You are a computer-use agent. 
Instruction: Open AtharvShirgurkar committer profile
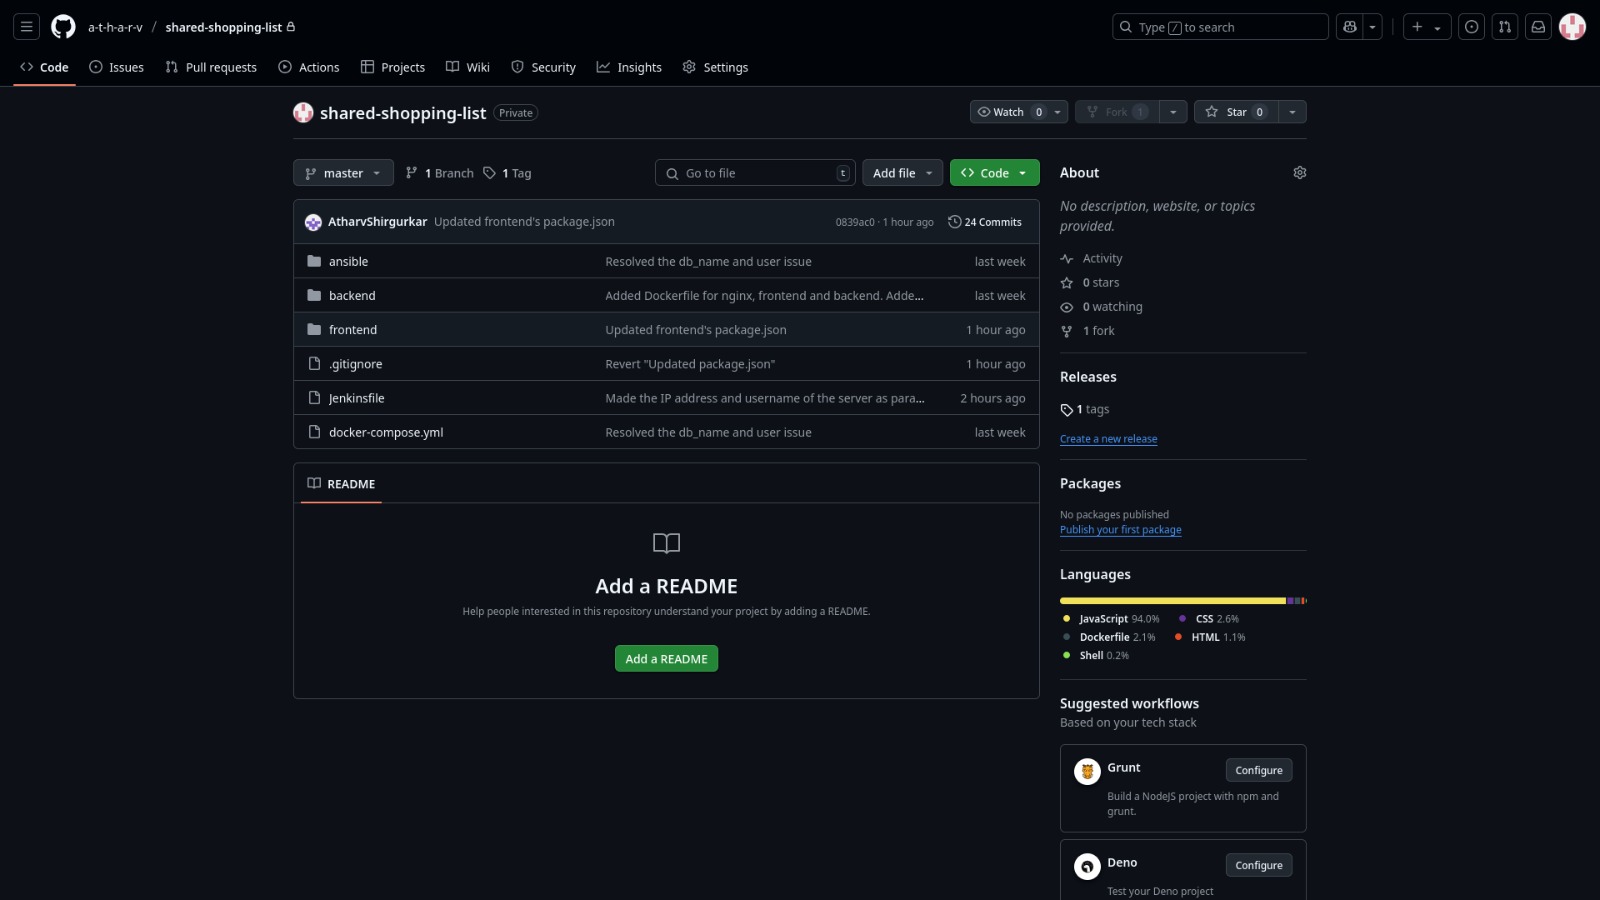pyautogui.click(x=377, y=222)
